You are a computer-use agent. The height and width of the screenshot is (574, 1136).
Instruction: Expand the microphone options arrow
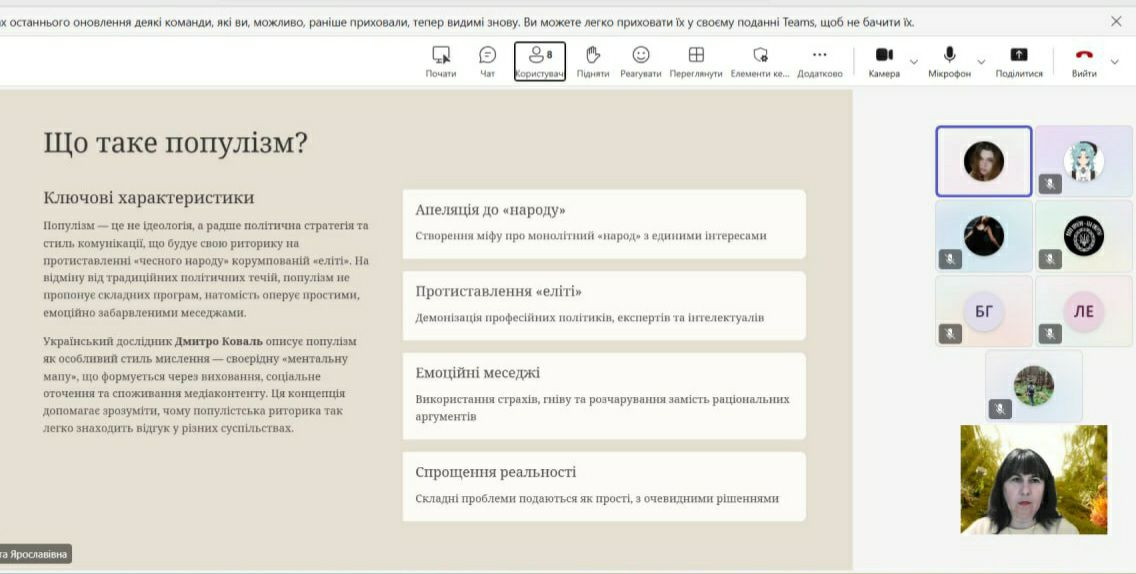(981, 62)
